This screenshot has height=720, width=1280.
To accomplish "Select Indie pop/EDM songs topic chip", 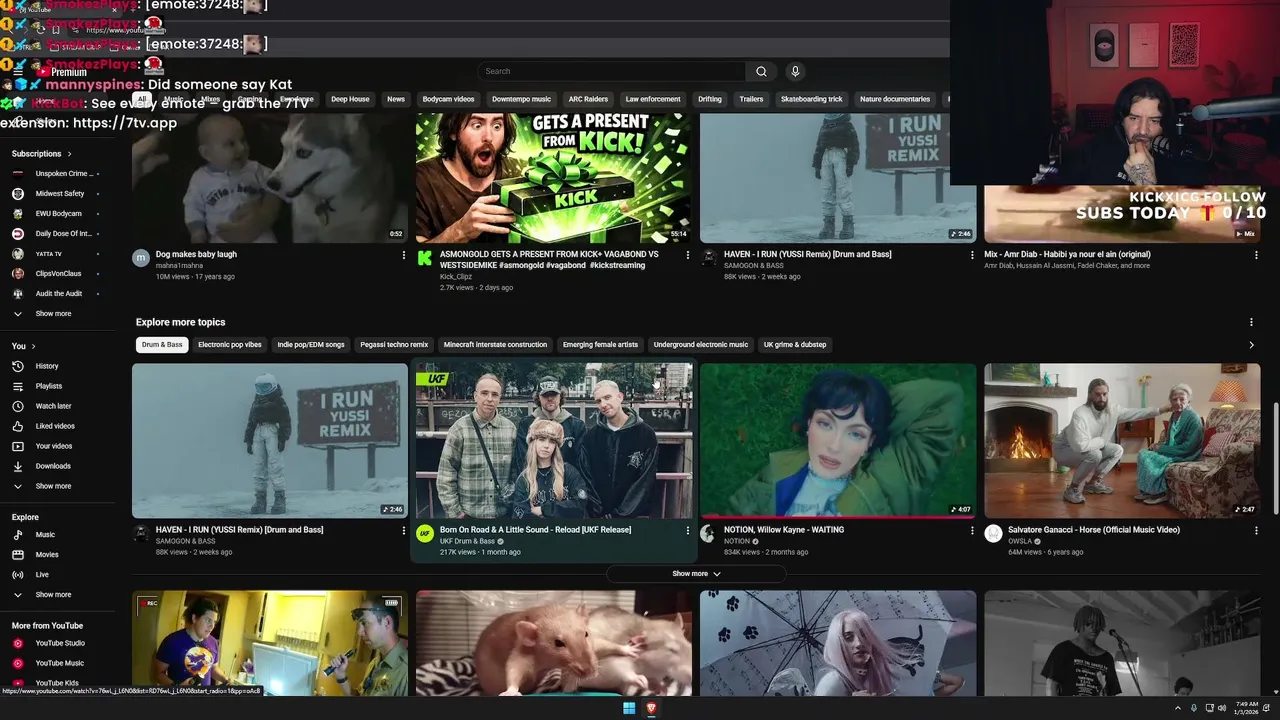I will 311,345.
